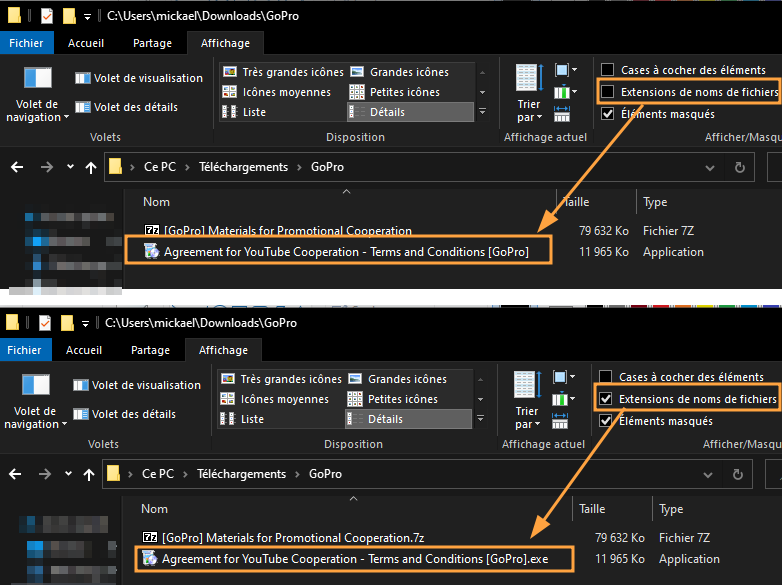Go back using Back arrow, top window
Image resolution: width=782 pixels, height=585 pixels.
[17, 167]
